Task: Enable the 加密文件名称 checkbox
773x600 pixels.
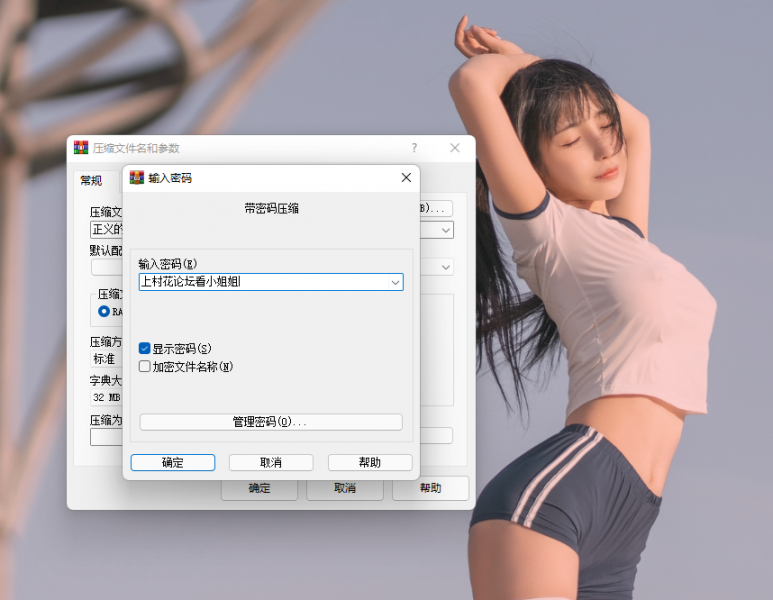Action: (145, 367)
